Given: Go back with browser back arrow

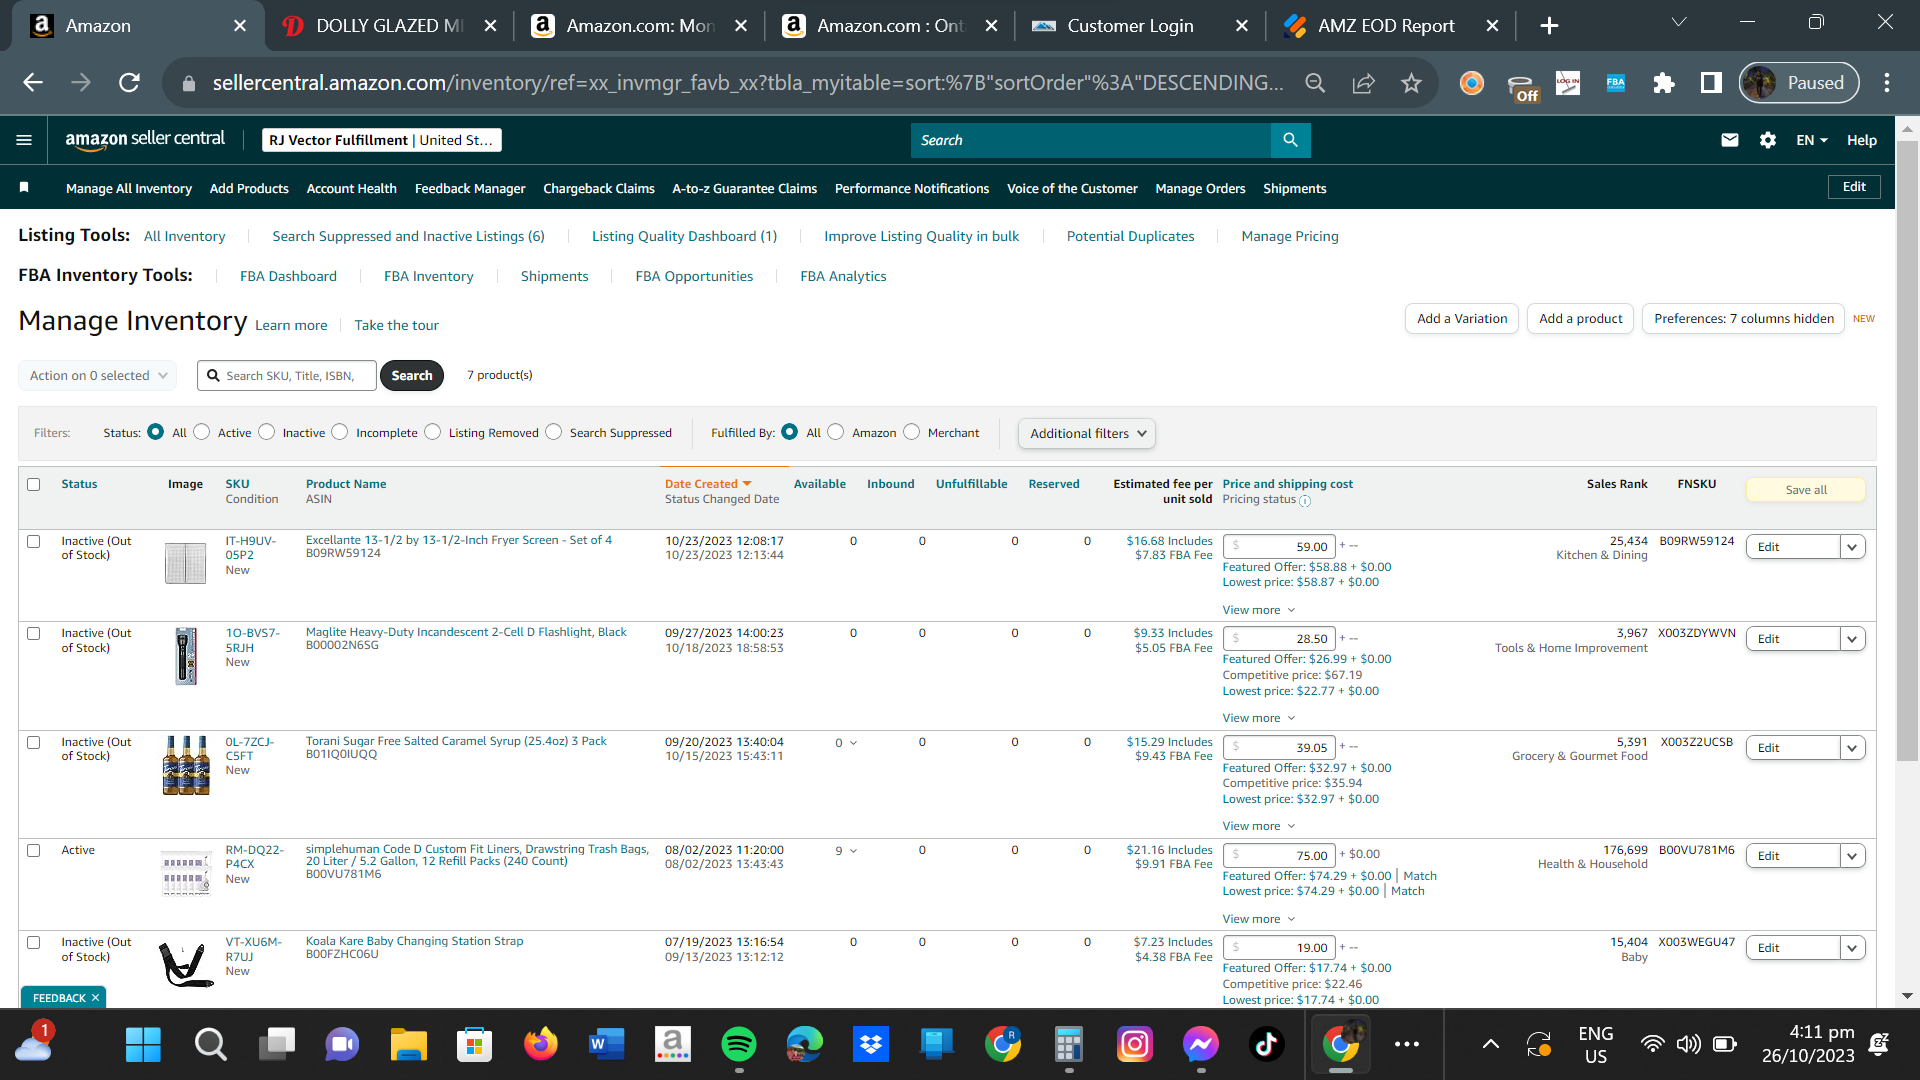Looking at the screenshot, I should [x=33, y=83].
